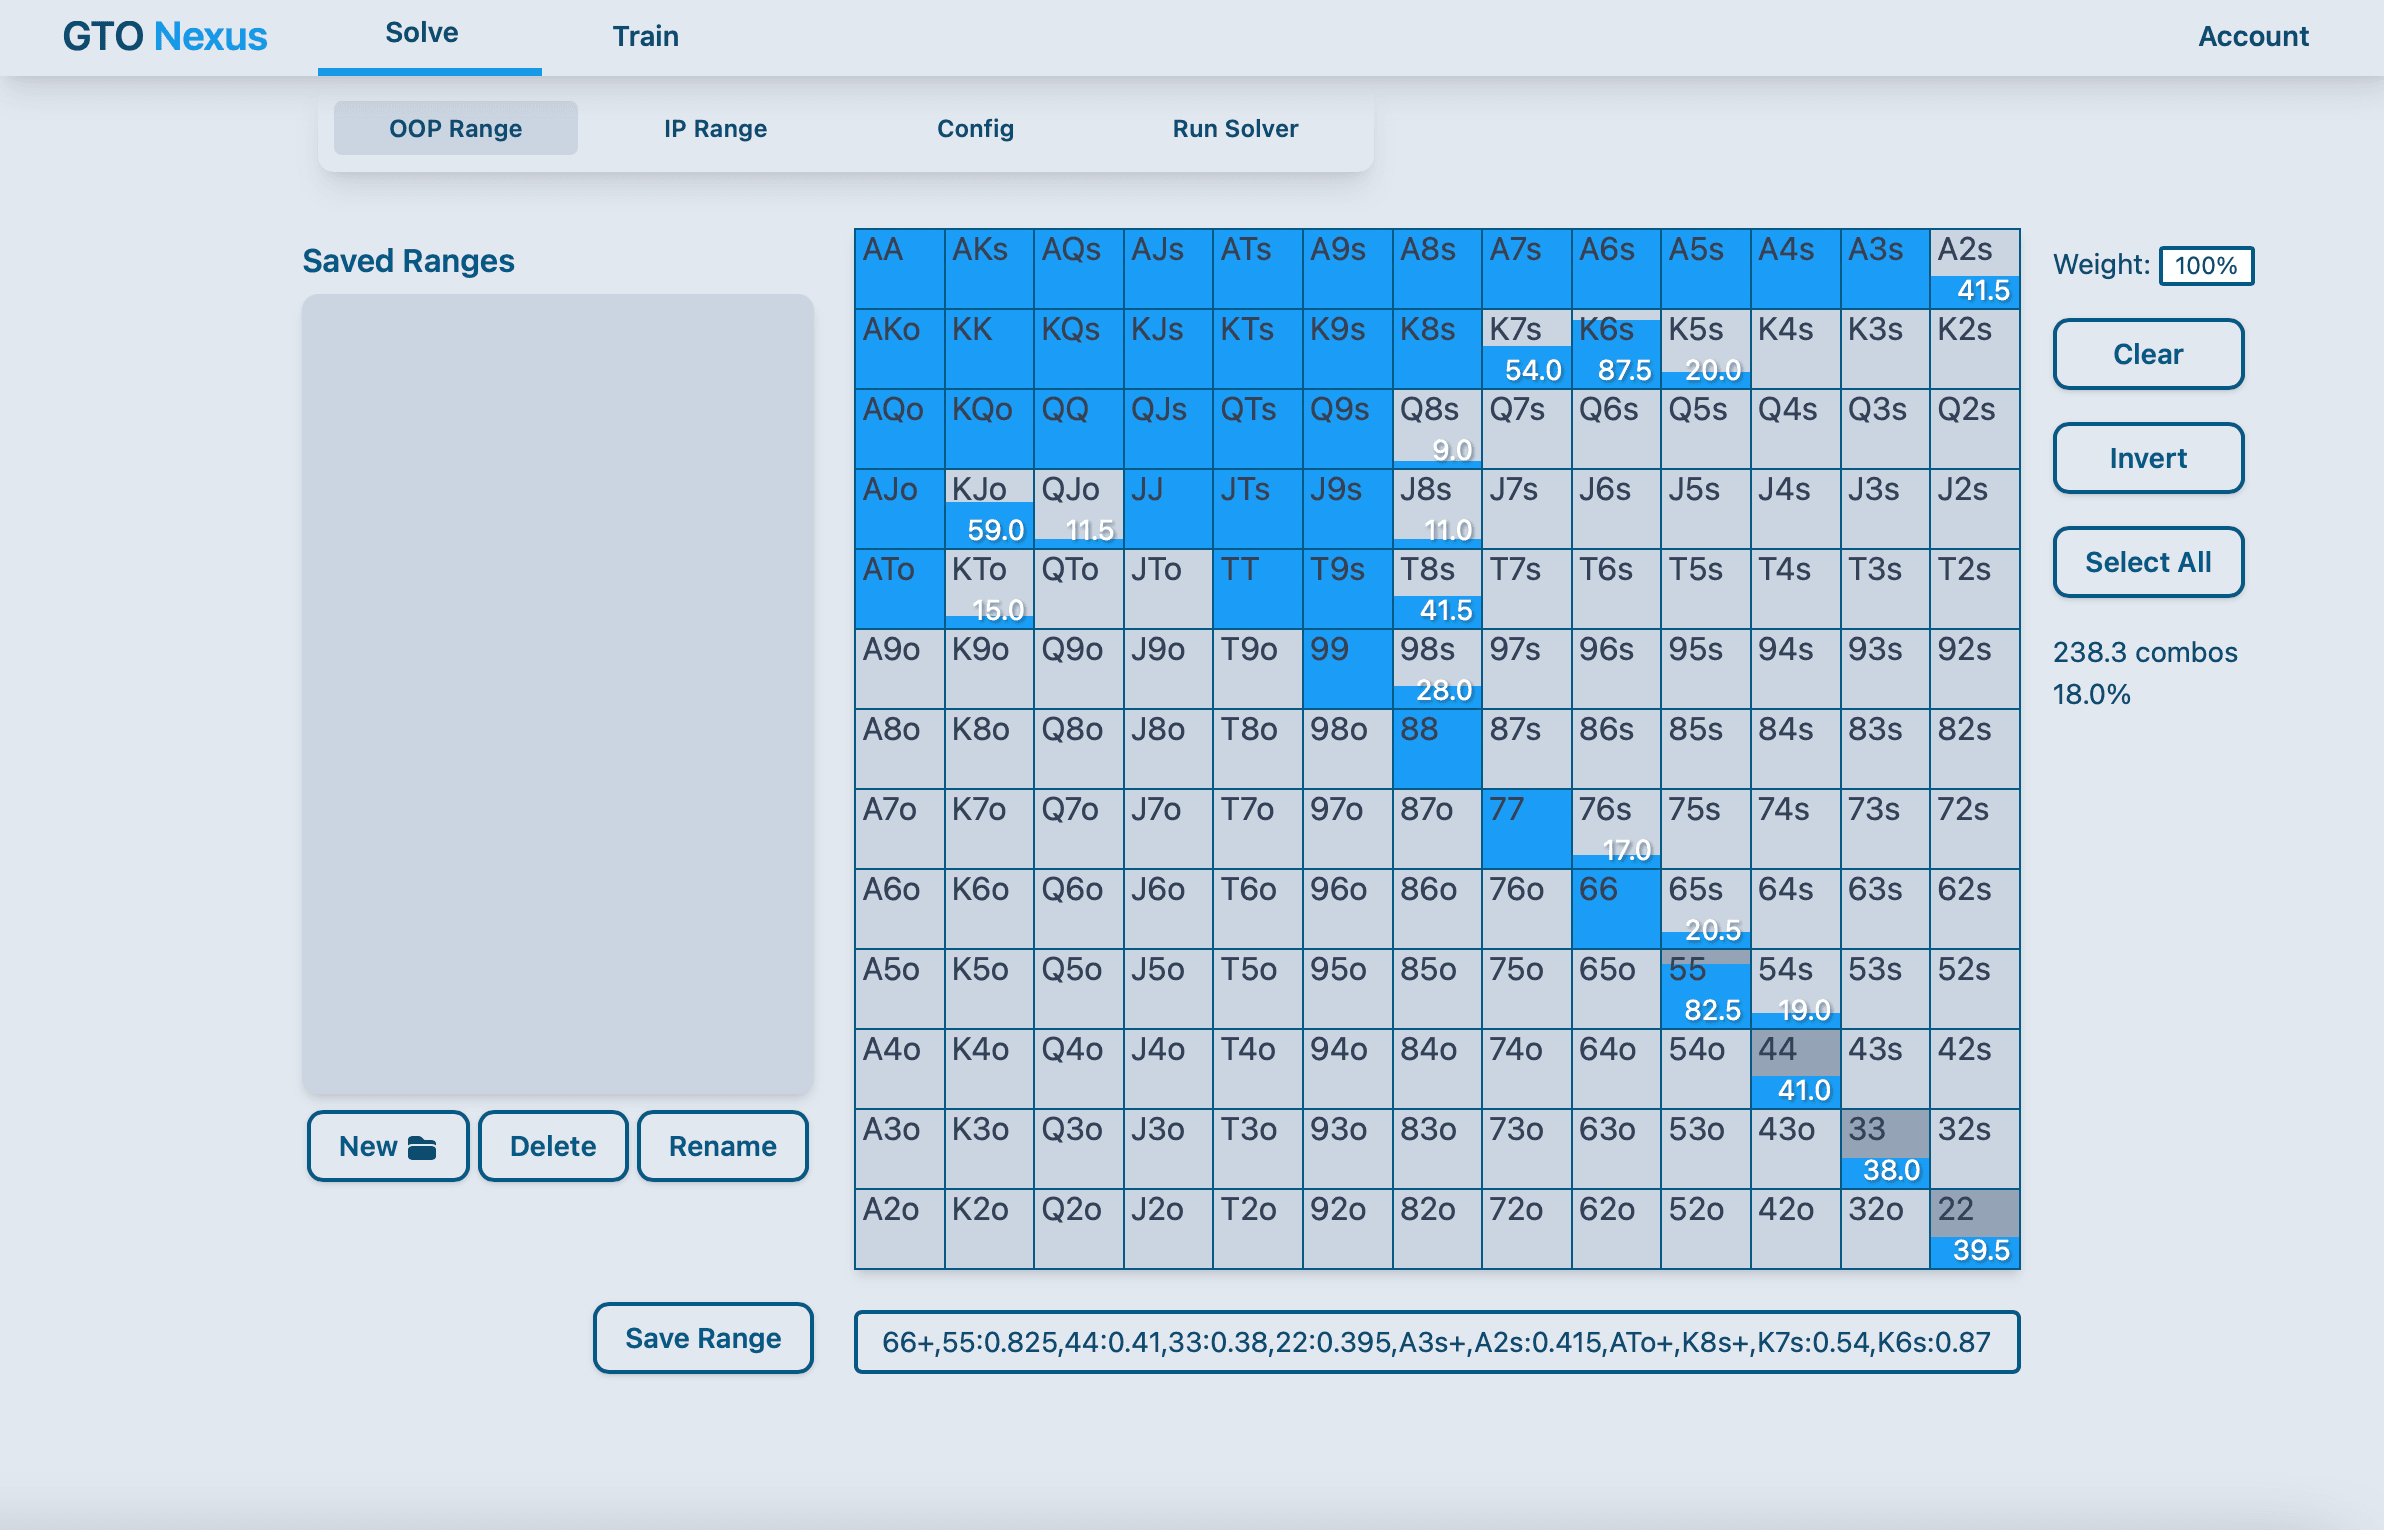Open the Config tab
Viewport: 2384px width, 1530px height.
click(975, 129)
